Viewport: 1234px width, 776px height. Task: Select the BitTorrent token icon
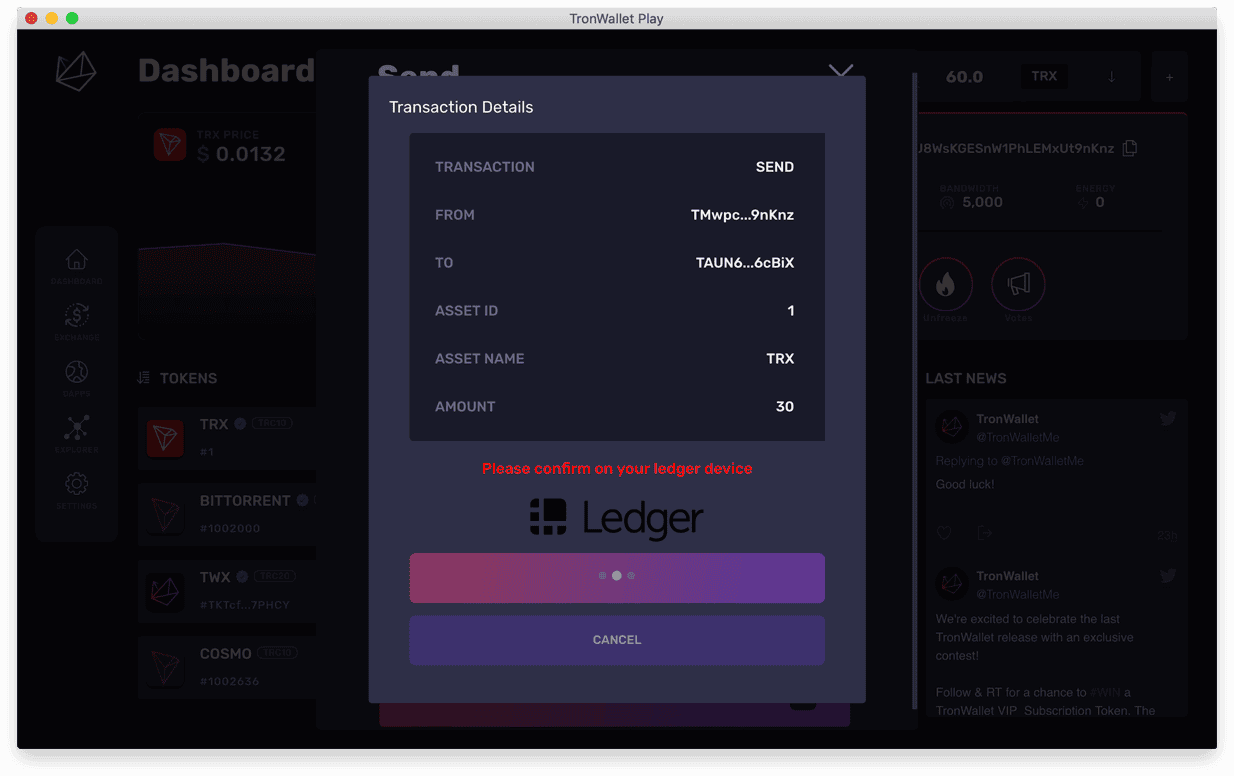coord(165,514)
